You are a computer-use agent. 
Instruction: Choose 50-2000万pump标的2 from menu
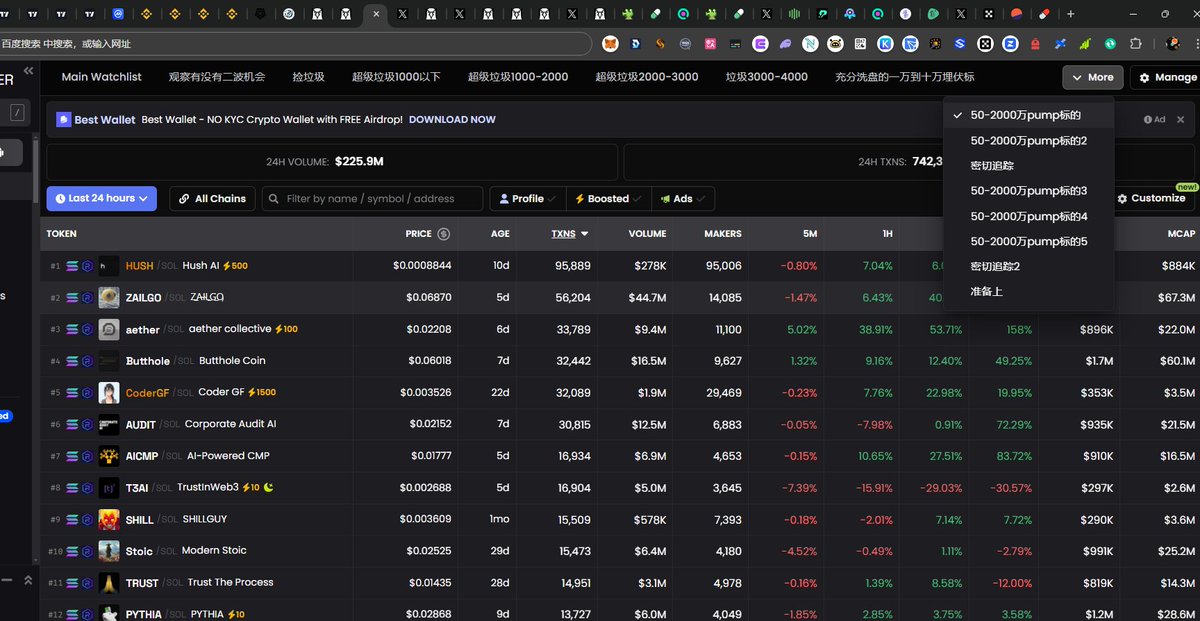point(1028,141)
